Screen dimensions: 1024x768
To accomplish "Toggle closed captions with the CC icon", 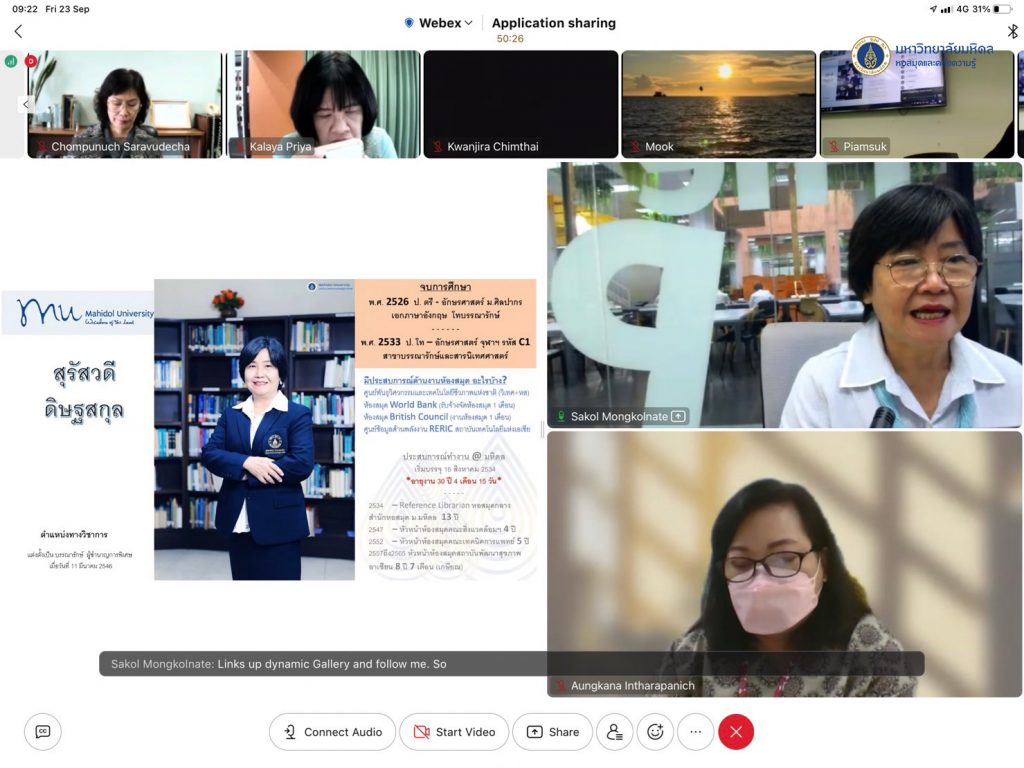I will click(42, 732).
